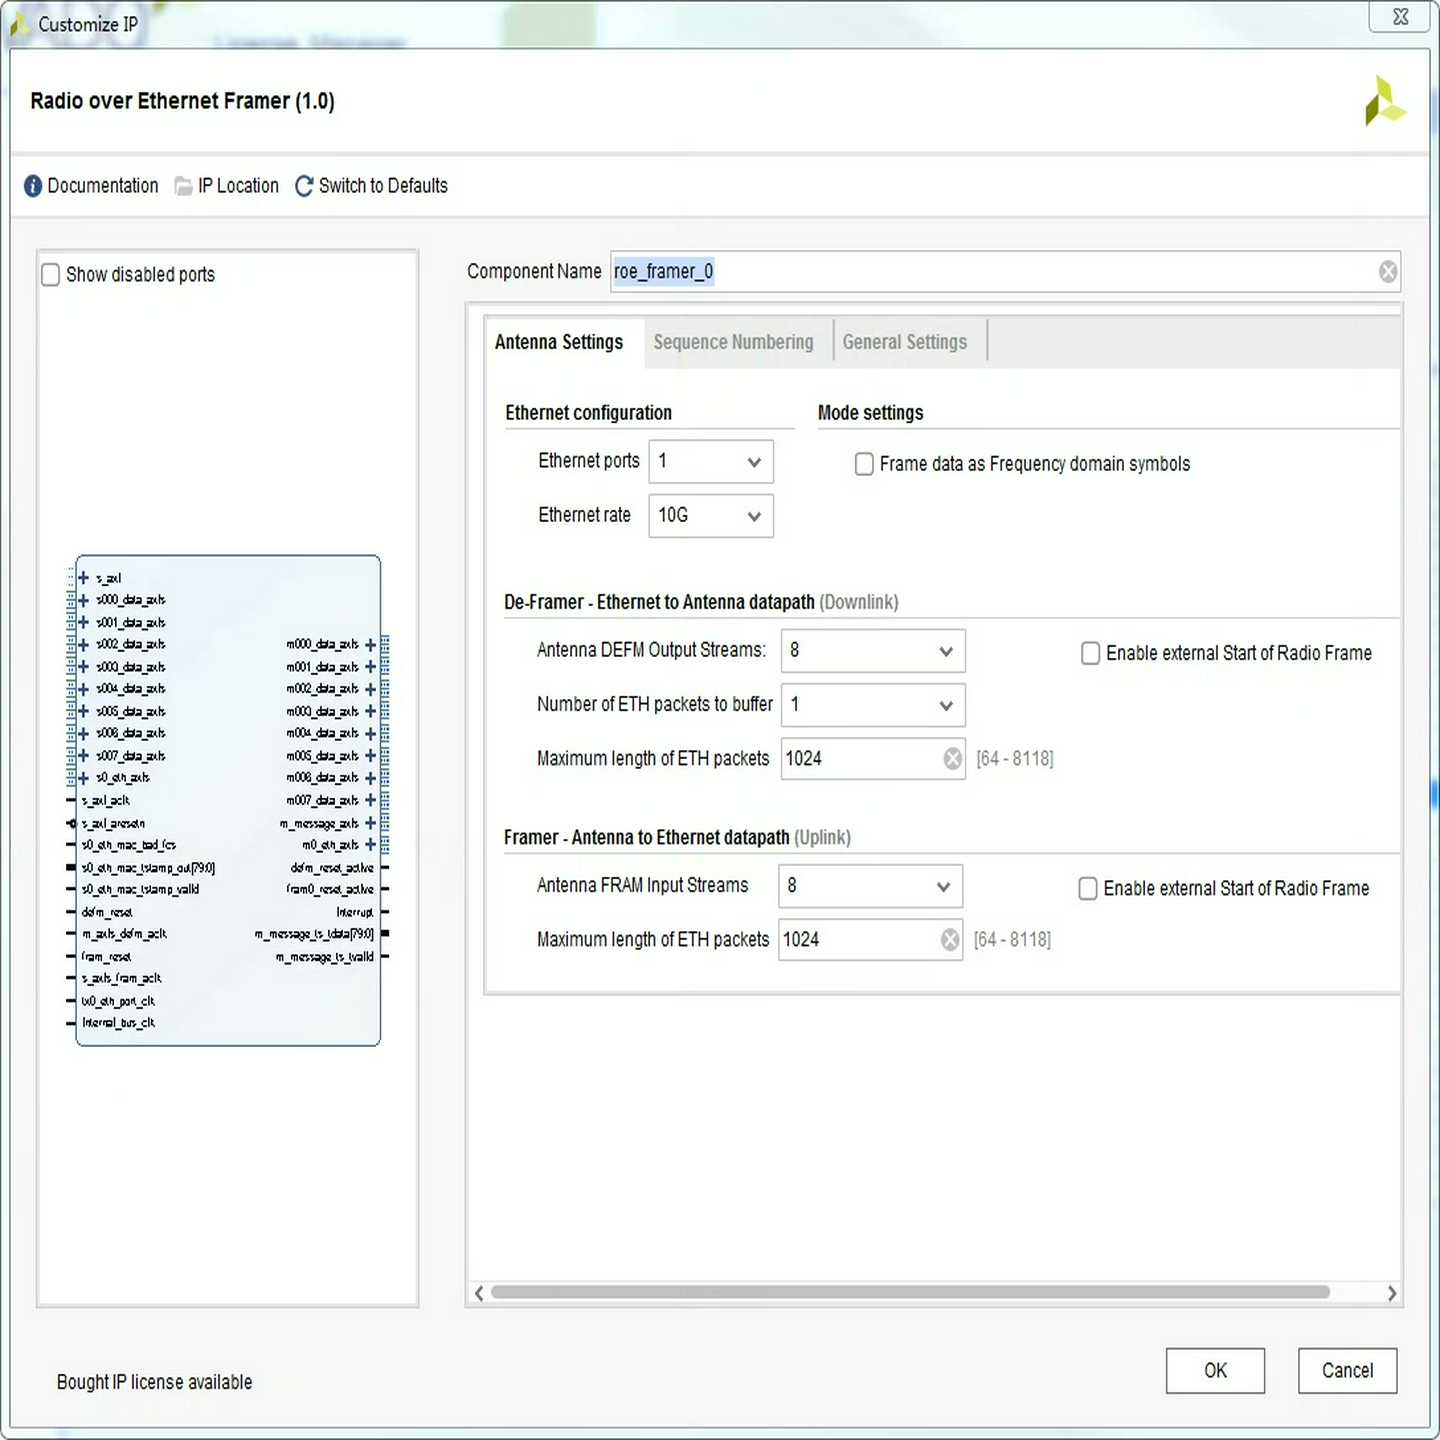This screenshot has height=1440, width=1440.
Task: Click the m_message_ts_tvalid port label
Action: [325, 957]
